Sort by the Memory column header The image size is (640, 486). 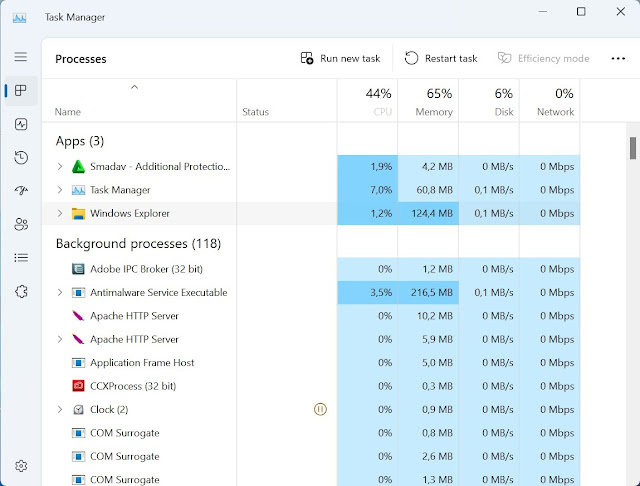click(x=428, y=100)
